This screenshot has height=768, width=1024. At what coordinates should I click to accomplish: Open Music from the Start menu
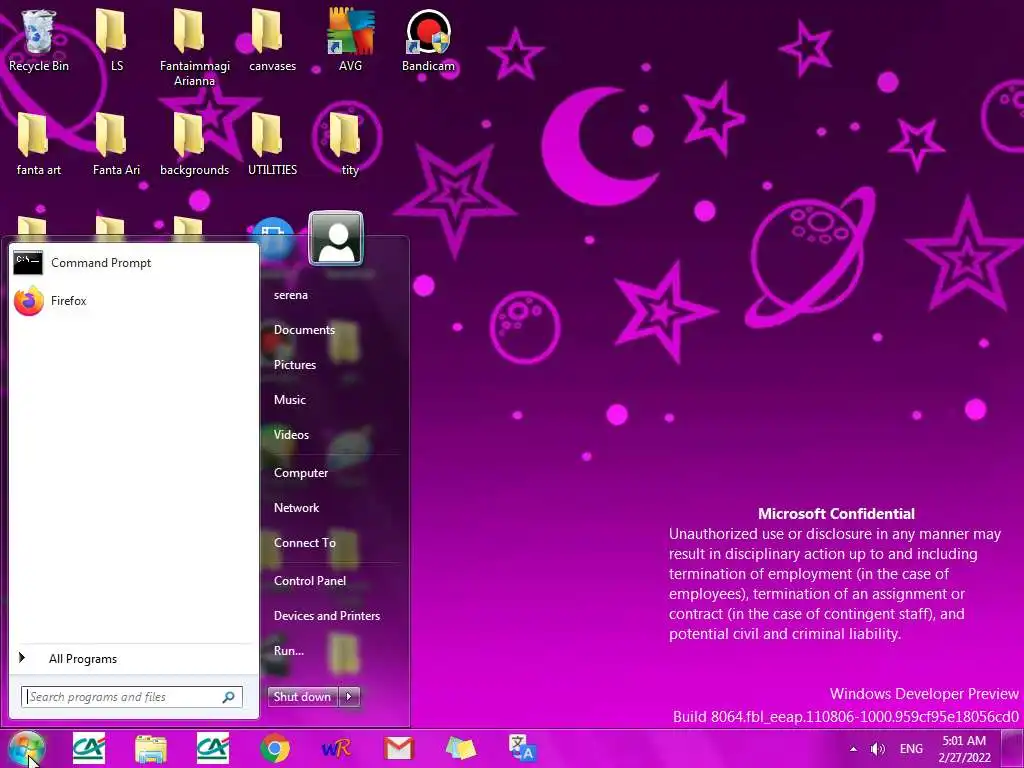[289, 400]
